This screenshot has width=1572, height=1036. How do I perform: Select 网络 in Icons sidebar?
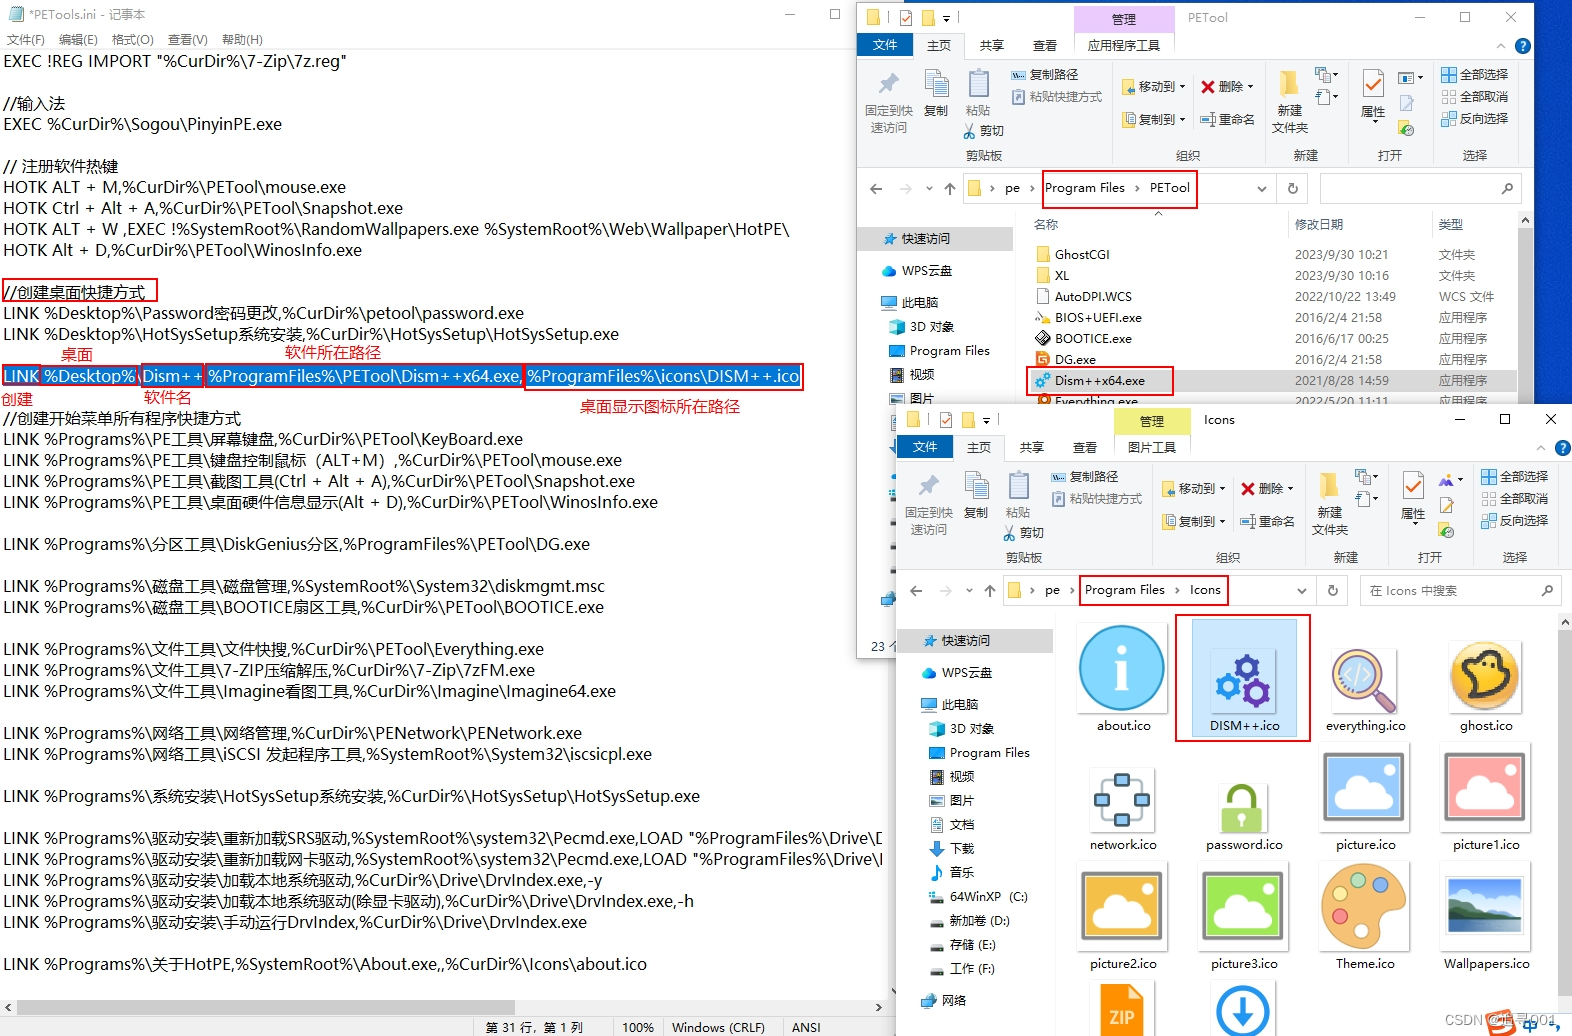point(943,1001)
